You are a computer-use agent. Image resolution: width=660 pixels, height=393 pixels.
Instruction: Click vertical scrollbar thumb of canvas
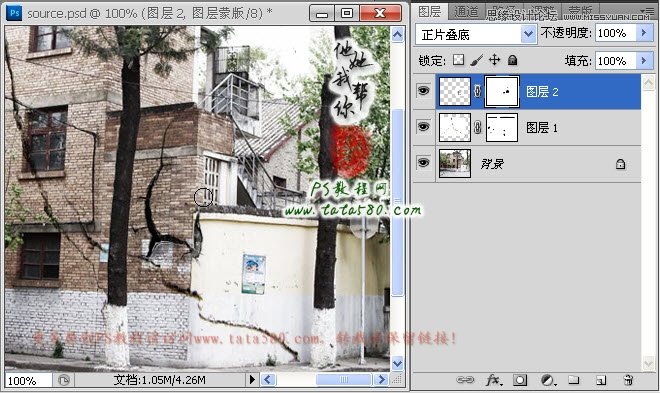[397, 202]
